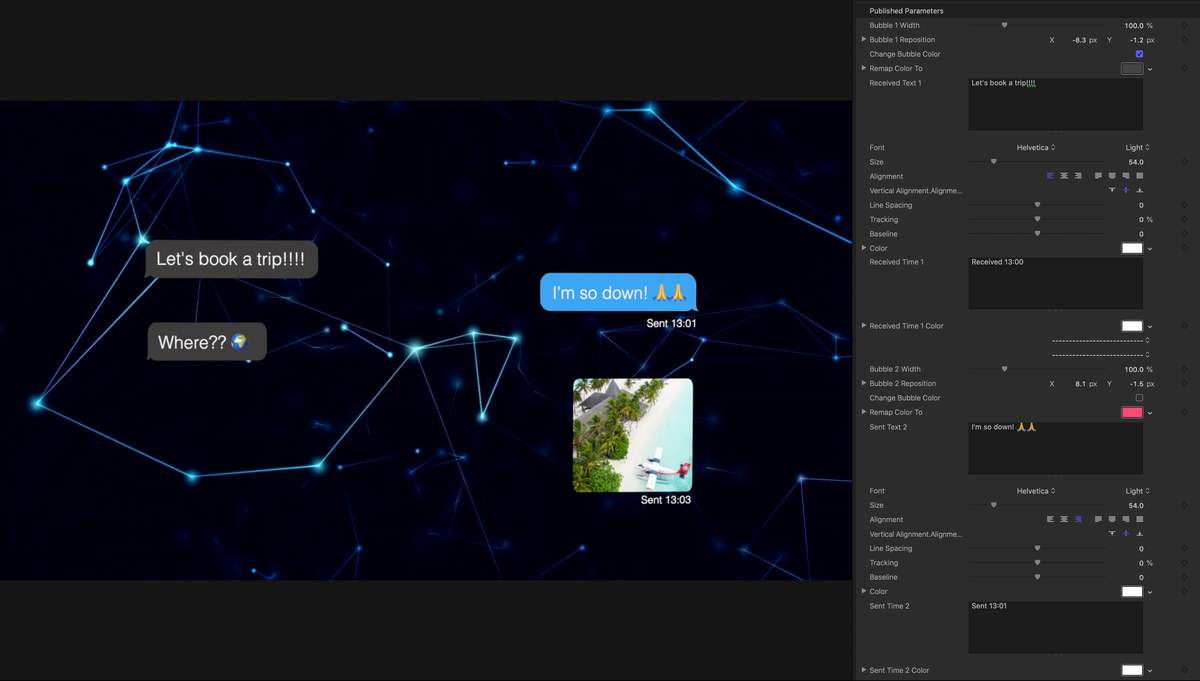
Task: Select left text alignment for Received Text 1
Action: (x=1050, y=175)
